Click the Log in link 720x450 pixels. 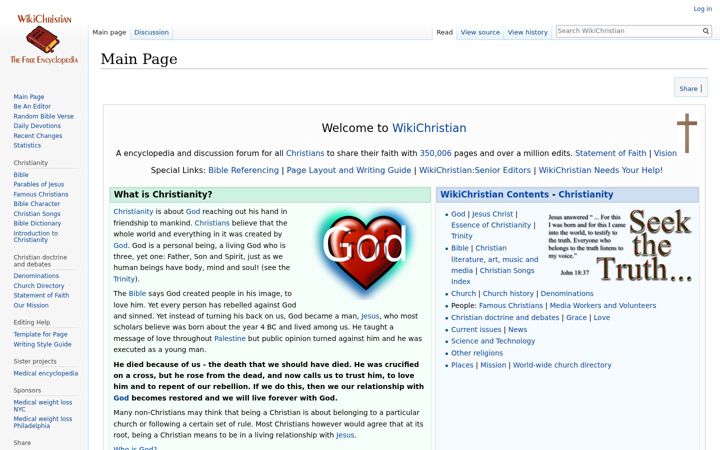coord(703,9)
